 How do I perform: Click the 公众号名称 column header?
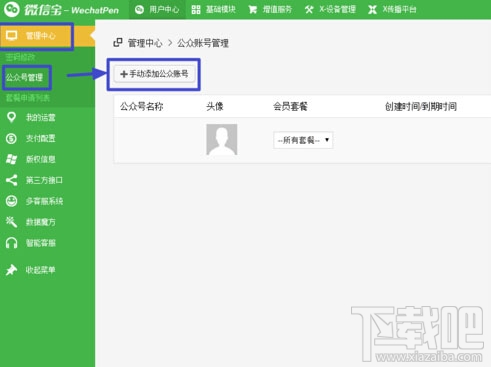[x=142, y=107]
